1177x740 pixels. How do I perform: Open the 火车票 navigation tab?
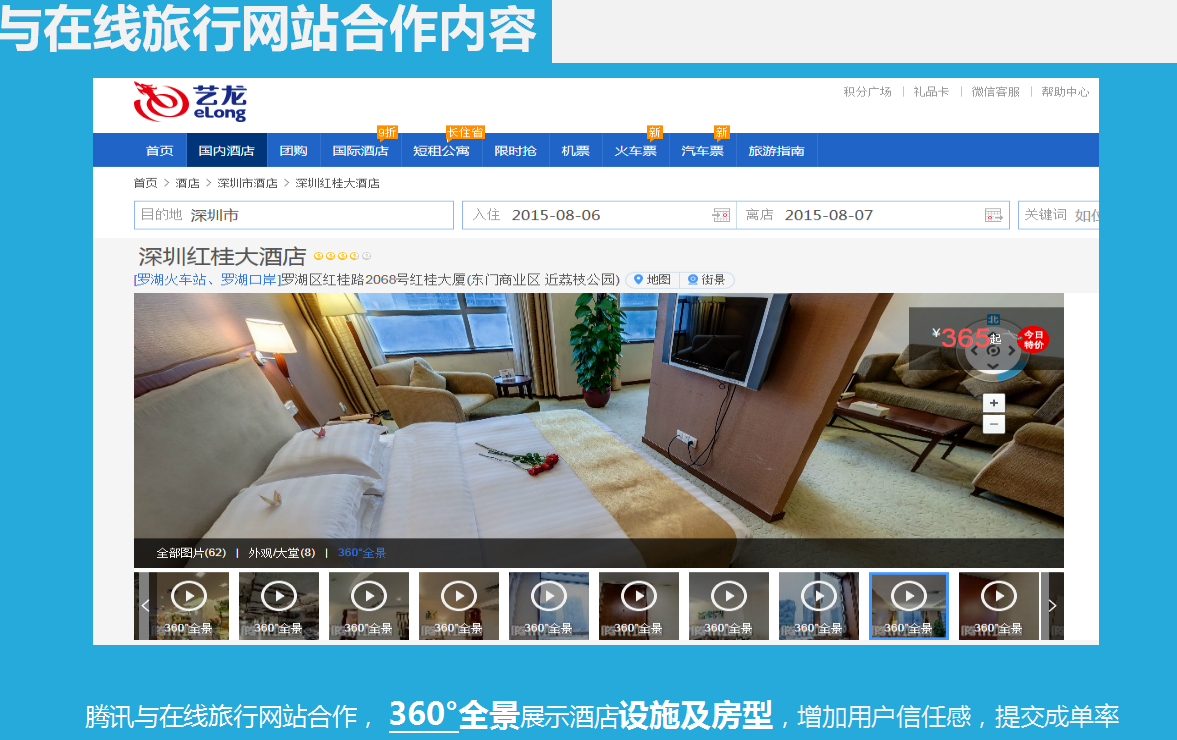pyautogui.click(x=635, y=151)
